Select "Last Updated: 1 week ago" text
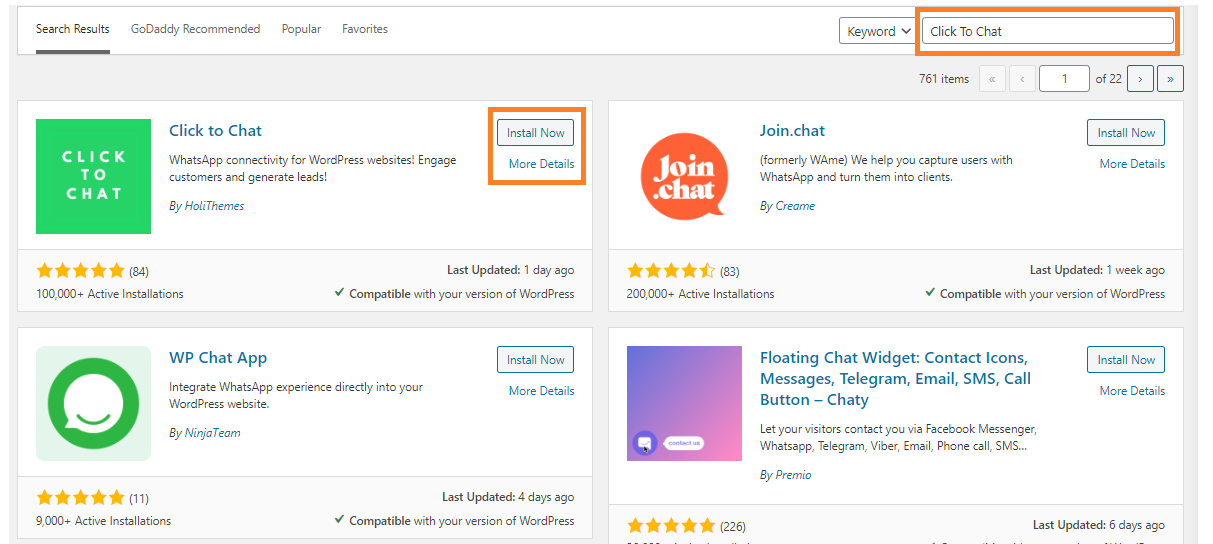Viewport: 1213px width, 544px height. click(x=1097, y=270)
